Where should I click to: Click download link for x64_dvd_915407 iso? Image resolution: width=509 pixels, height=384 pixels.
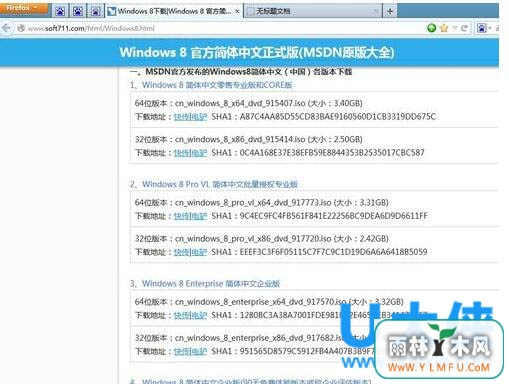click(x=190, y=117)
